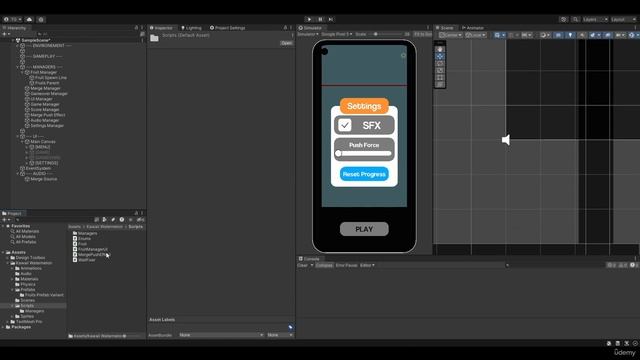Click the Console Clear button
This screenshot has height=360, width=640.
click(302, 265)
